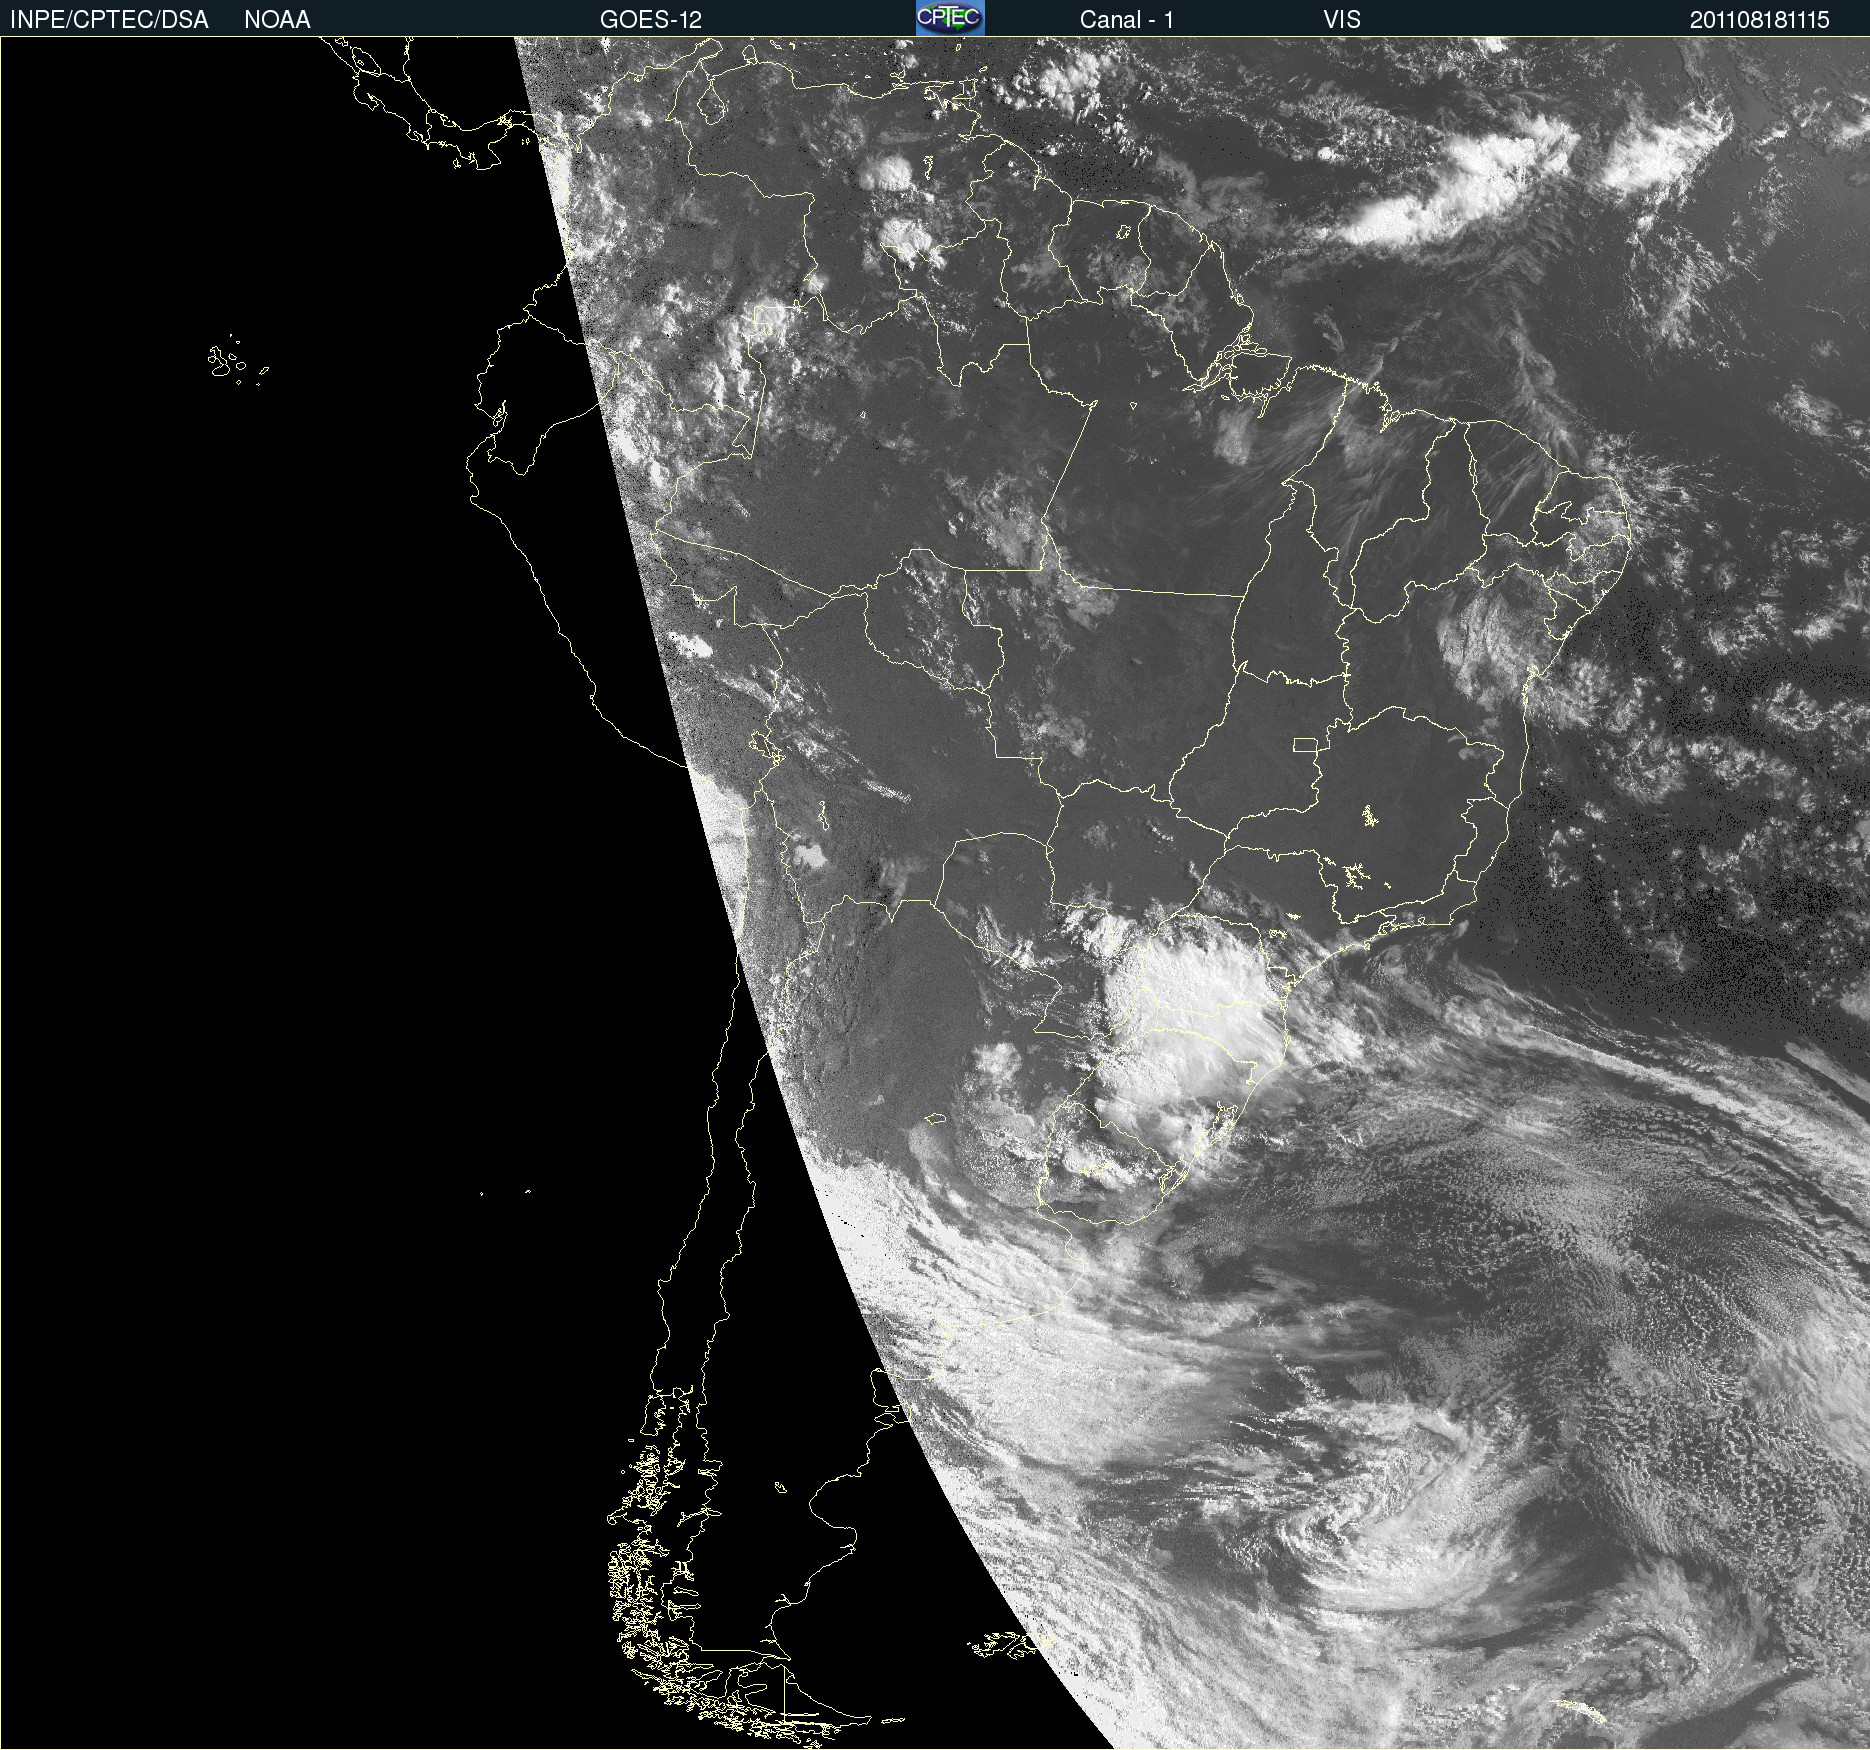The image size is (1870, 1750).
Task: Click the 'Canal - 1' channel label
Action: (1127, 20)
